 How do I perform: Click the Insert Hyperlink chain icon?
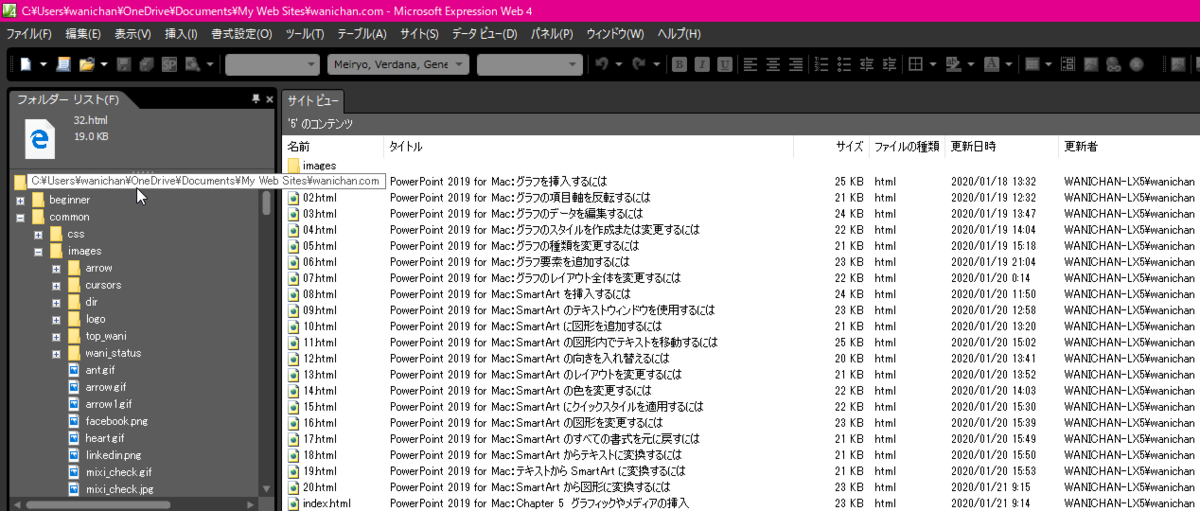[x=1113, y=64]
